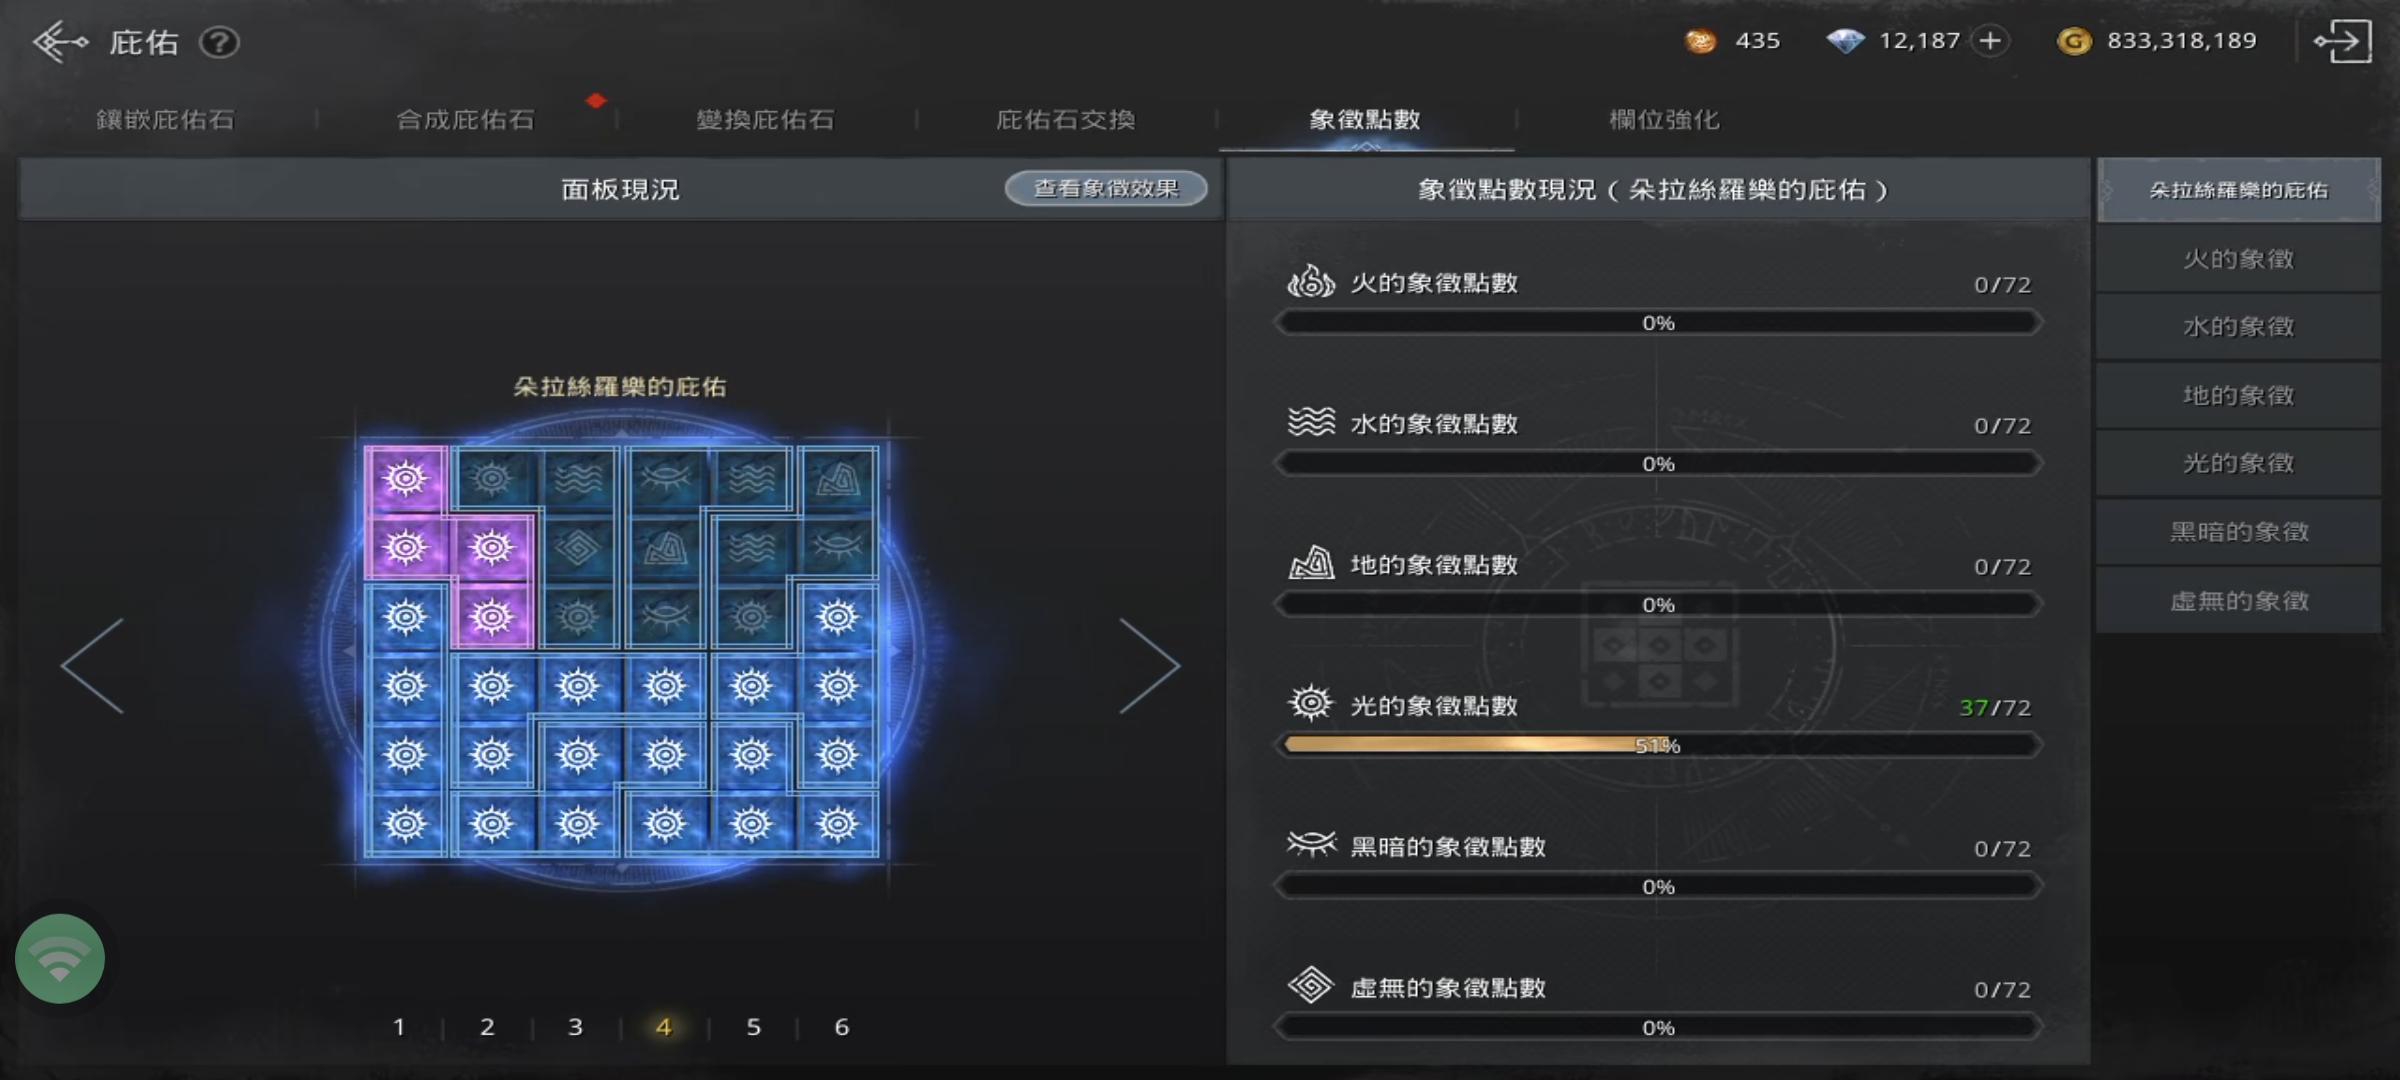The height and width of the screenshot is (1080, 2400).
Task: Open the 合成庇佑石 tab
Action: pos(466,120)
